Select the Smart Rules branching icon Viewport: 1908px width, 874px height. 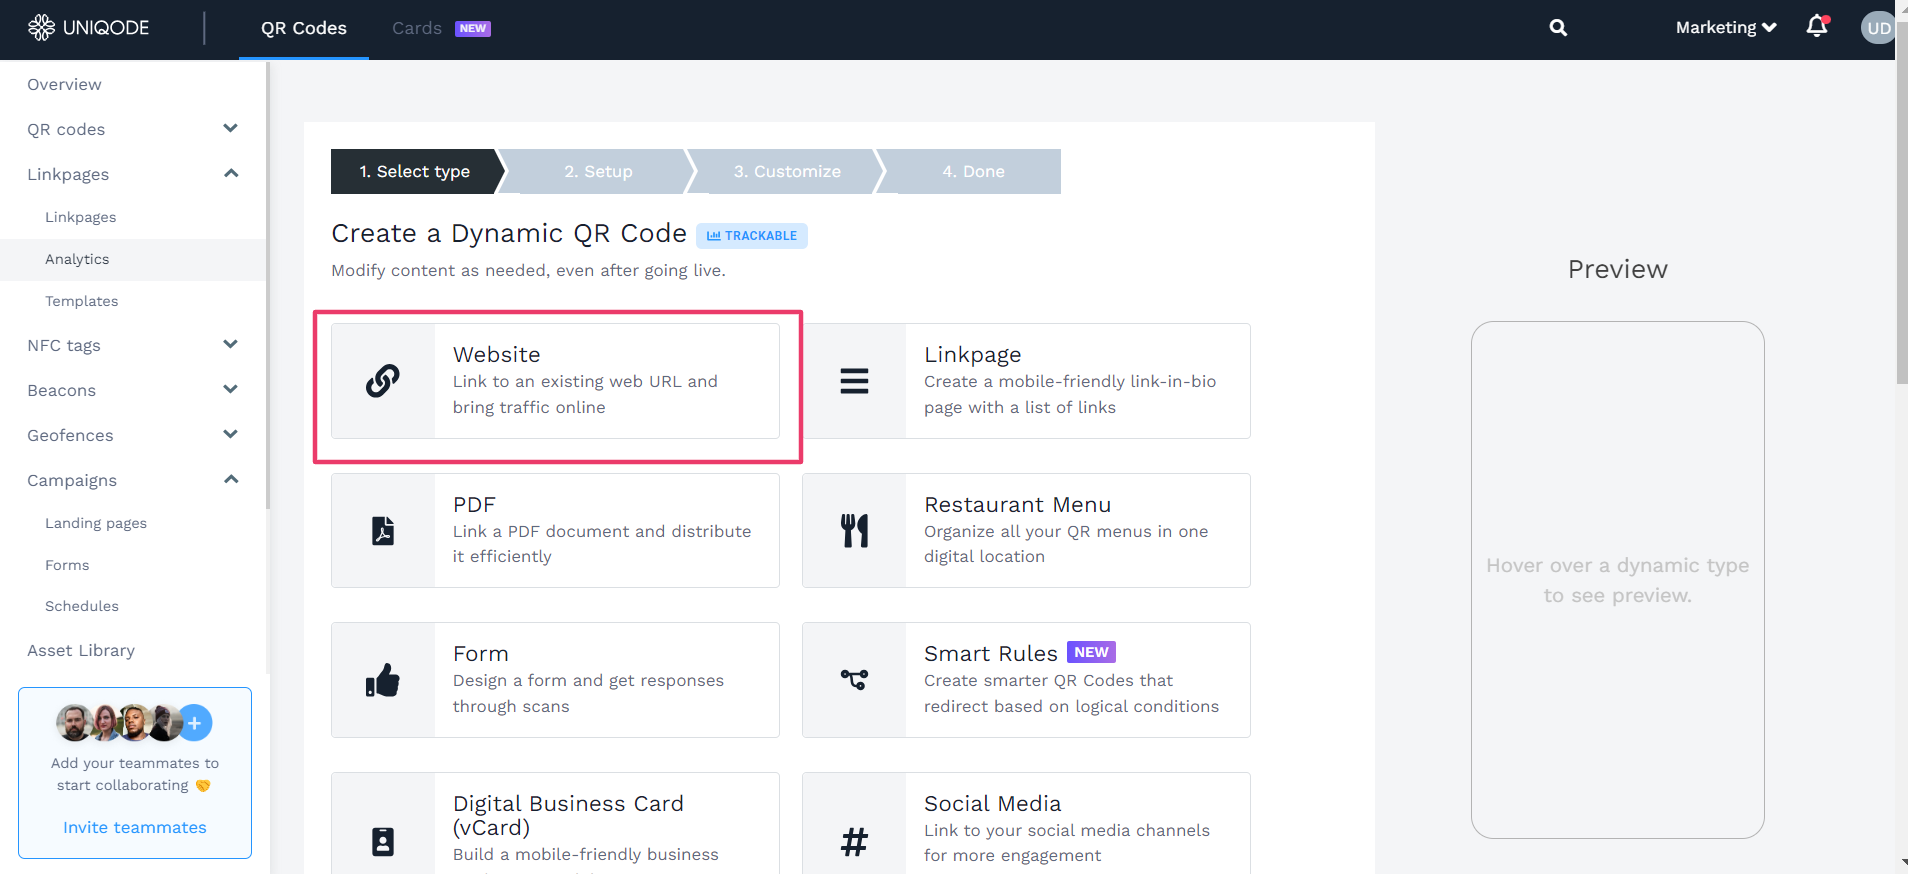click(x=854, y=680)
